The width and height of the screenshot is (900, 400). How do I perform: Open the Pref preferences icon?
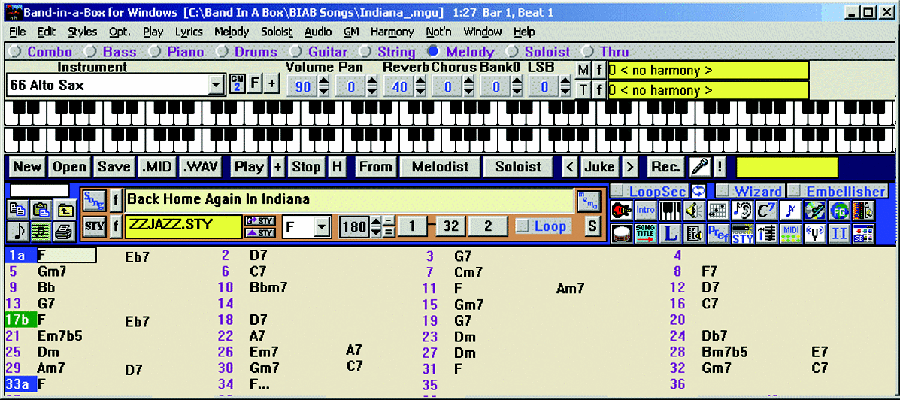tap(718, 234)
